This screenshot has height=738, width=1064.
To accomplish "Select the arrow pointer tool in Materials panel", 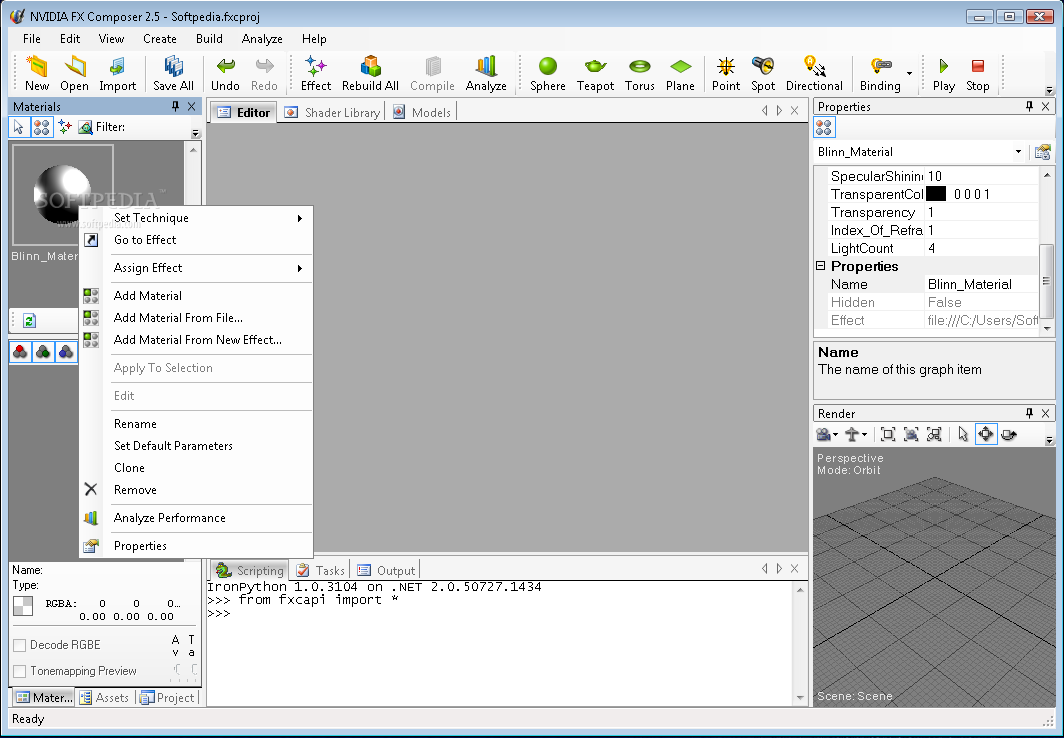I will coord(19,127).
